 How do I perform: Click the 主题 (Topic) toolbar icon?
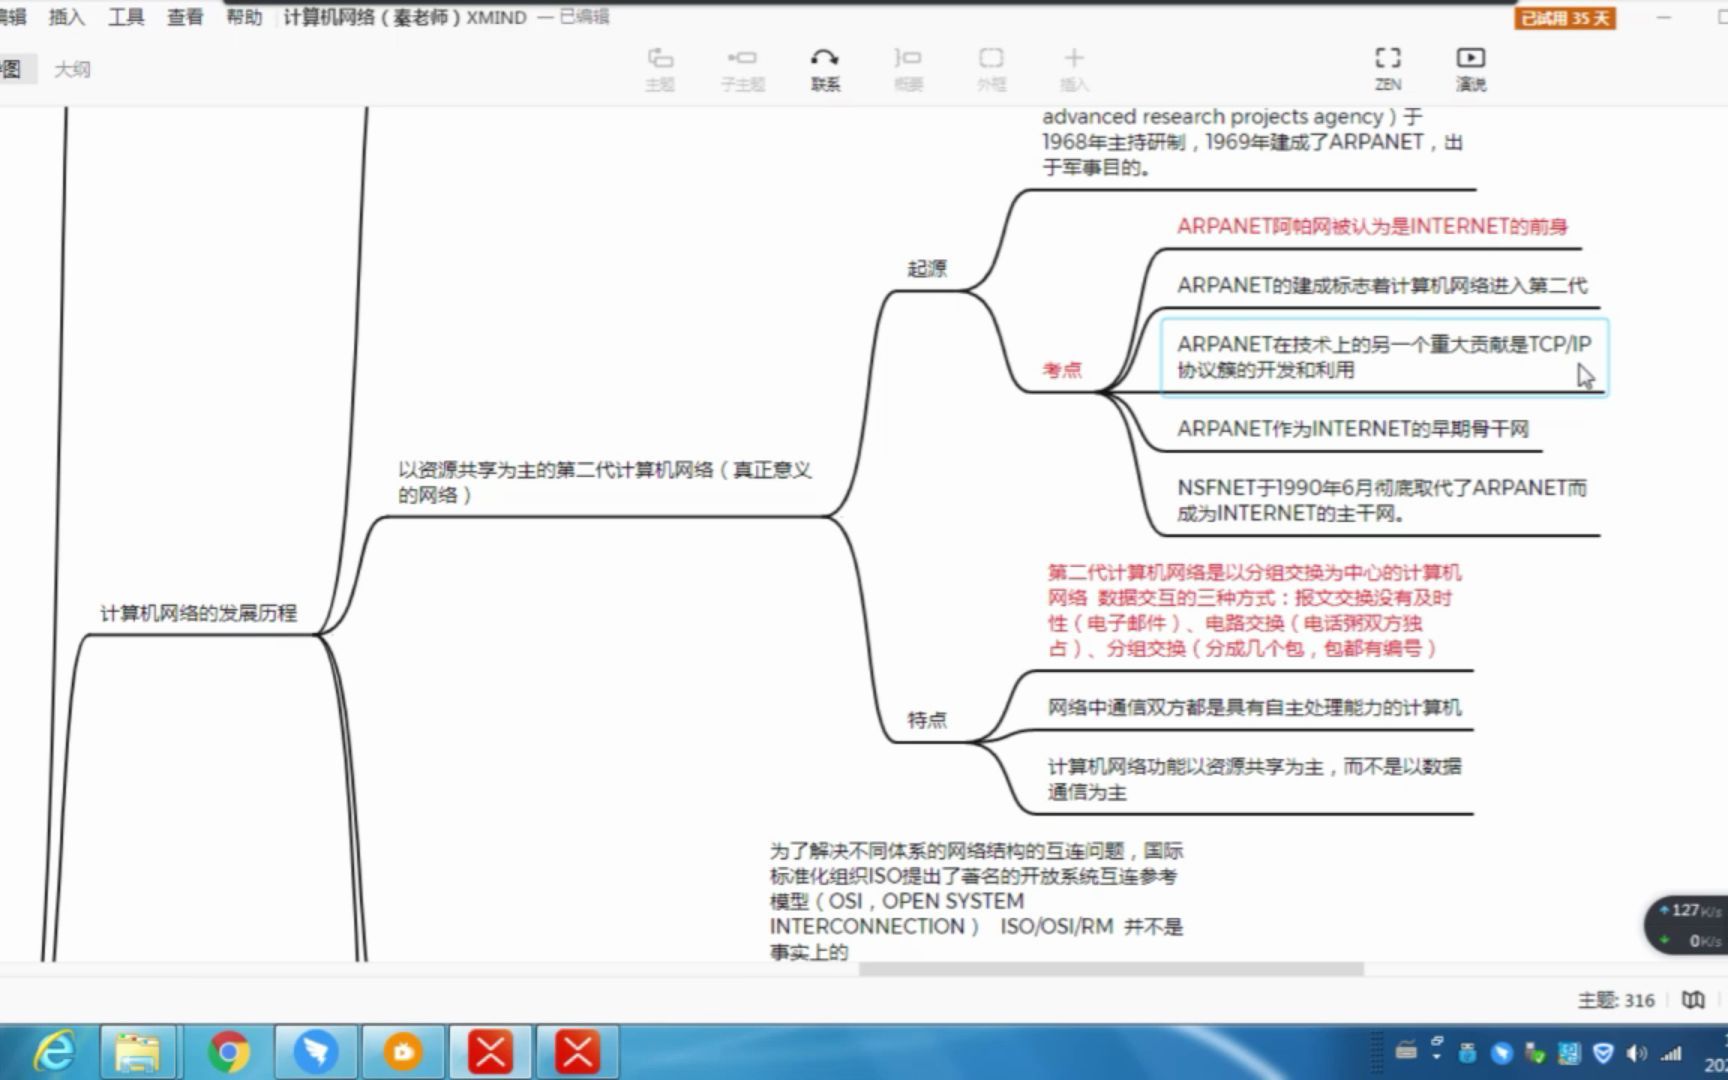point(660,68)
